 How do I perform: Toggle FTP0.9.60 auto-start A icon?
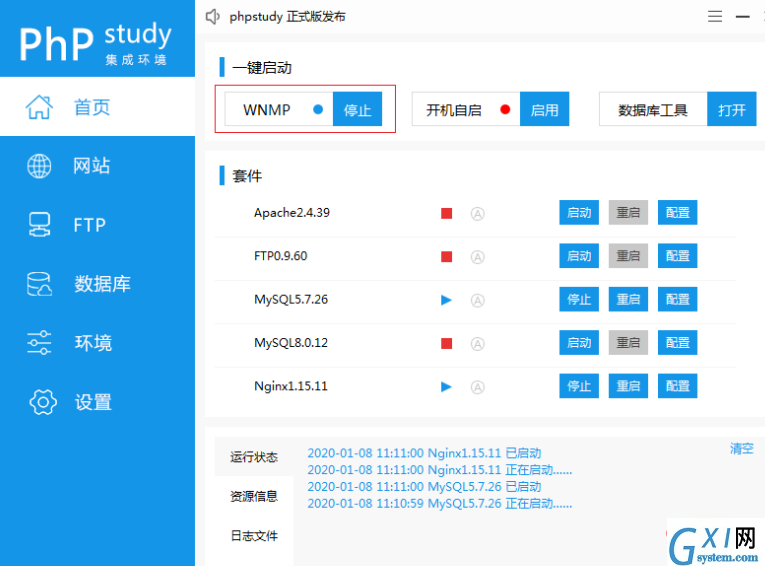[x=478, y=257]
